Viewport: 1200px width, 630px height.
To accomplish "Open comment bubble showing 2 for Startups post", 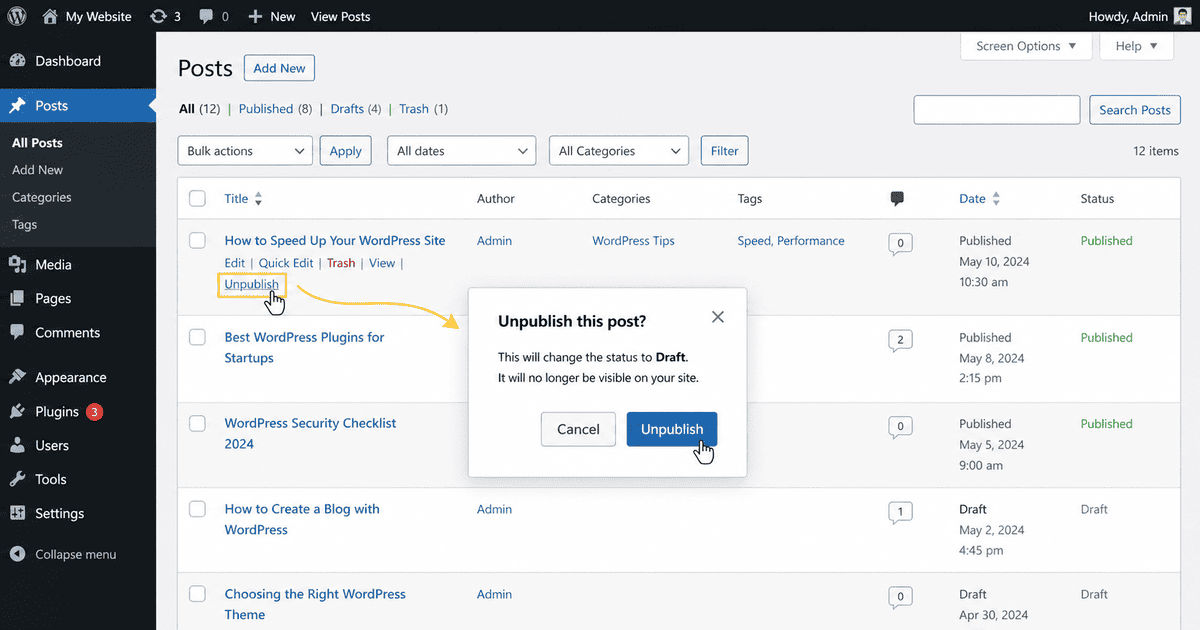I will click(900, 341).
